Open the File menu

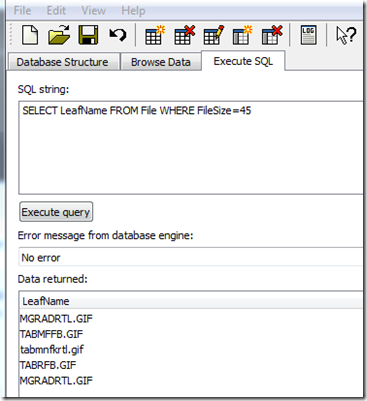pos(22,11)
